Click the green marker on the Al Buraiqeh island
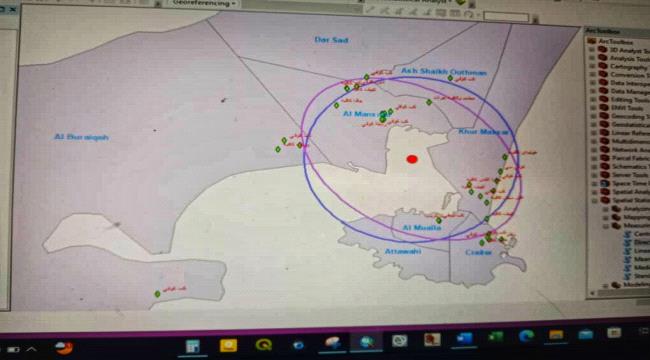The width and height of the screenshot is (650, 360). click(157, 294)
